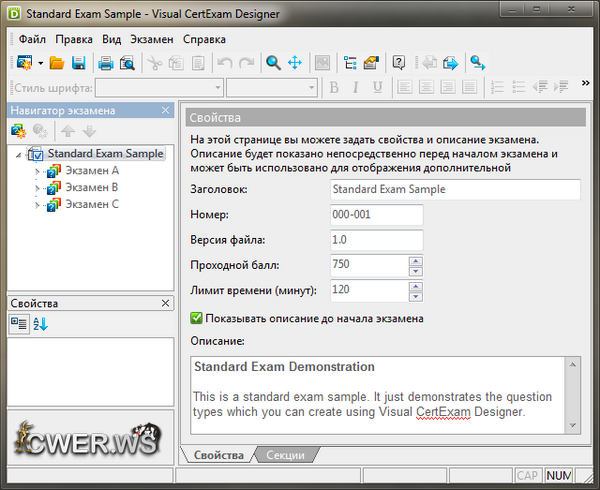This screenshot has width=600, height=490.
Task: Click the Заголовок text field
Action: coord(454,189)
